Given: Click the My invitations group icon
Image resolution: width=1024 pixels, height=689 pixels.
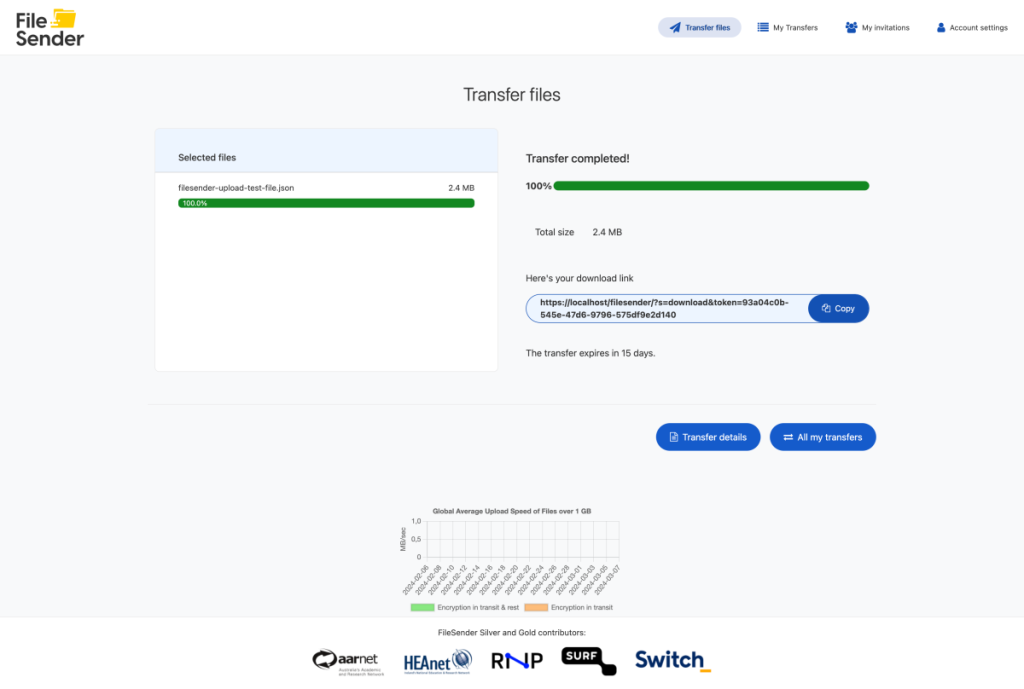Looking at the screenshot, I should point(853,27).
